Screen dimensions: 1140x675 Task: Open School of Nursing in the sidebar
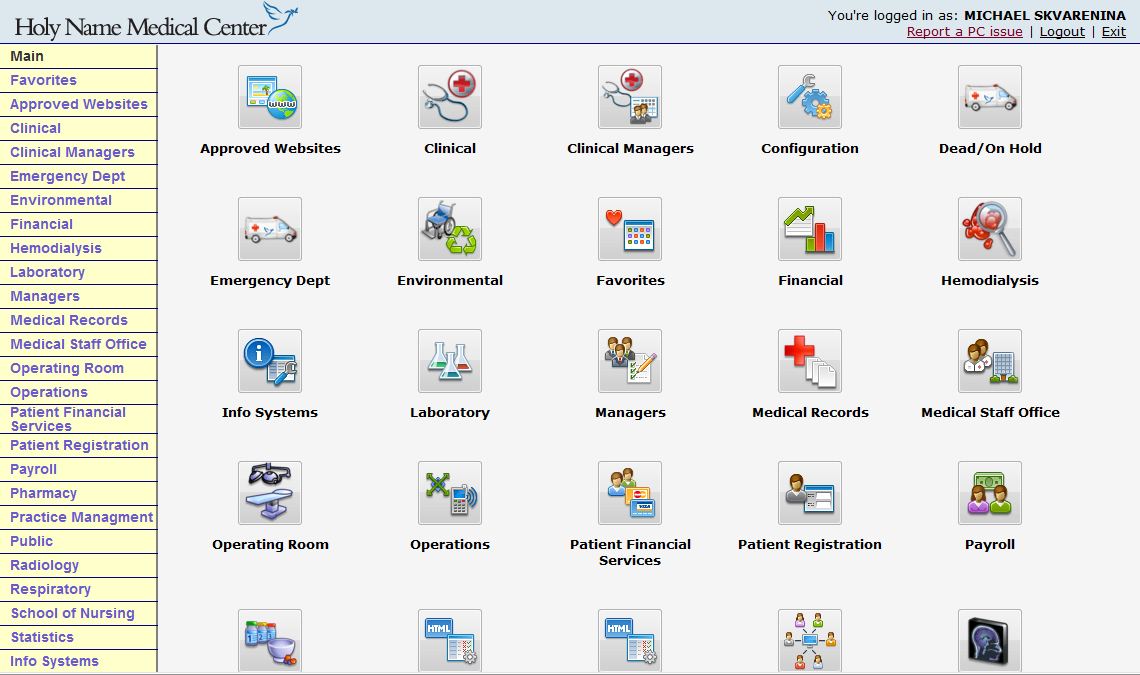coord(79,613)
